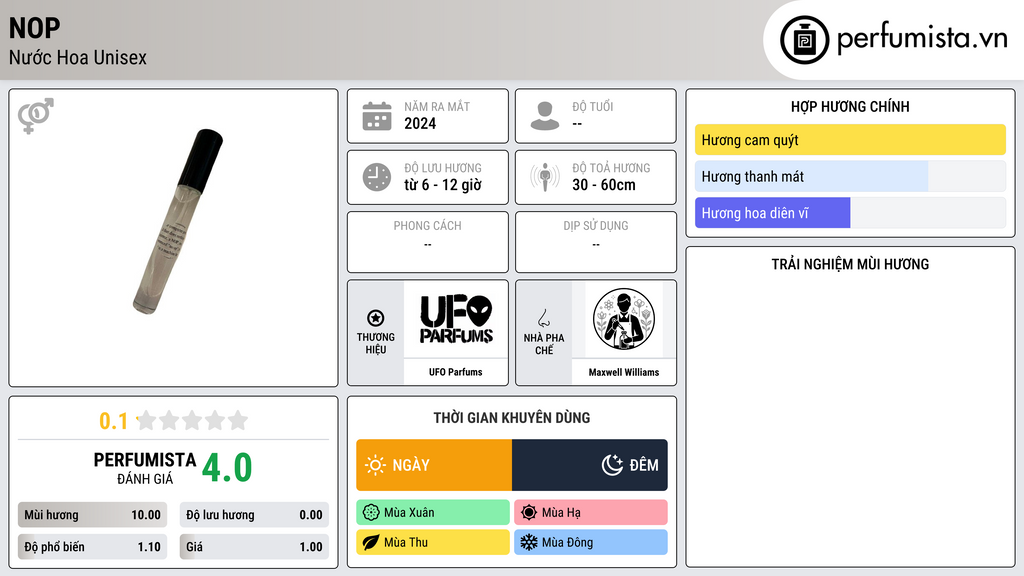Click the unisex gender symbol icon

pyautogui.click(x=36, y=116)
